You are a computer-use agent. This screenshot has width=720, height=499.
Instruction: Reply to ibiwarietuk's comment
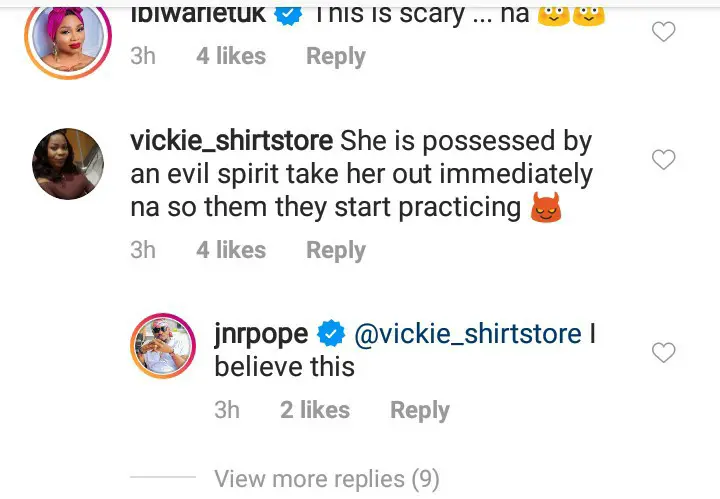[336, 56]
